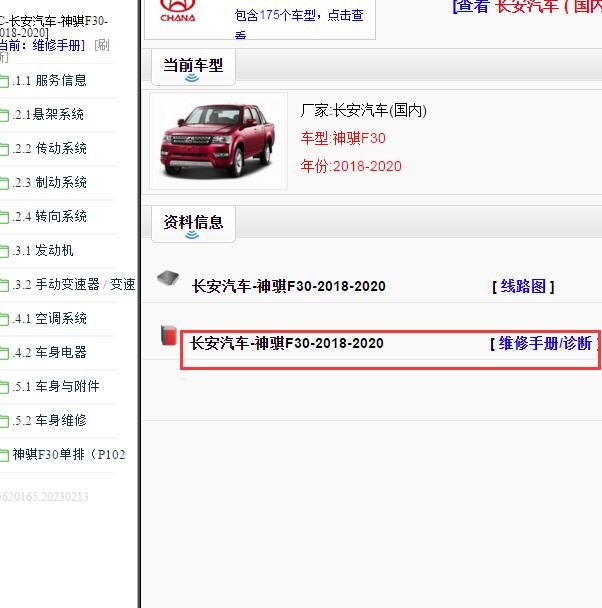Select tree item 2.3 制动系统

(x=50, y=183)
